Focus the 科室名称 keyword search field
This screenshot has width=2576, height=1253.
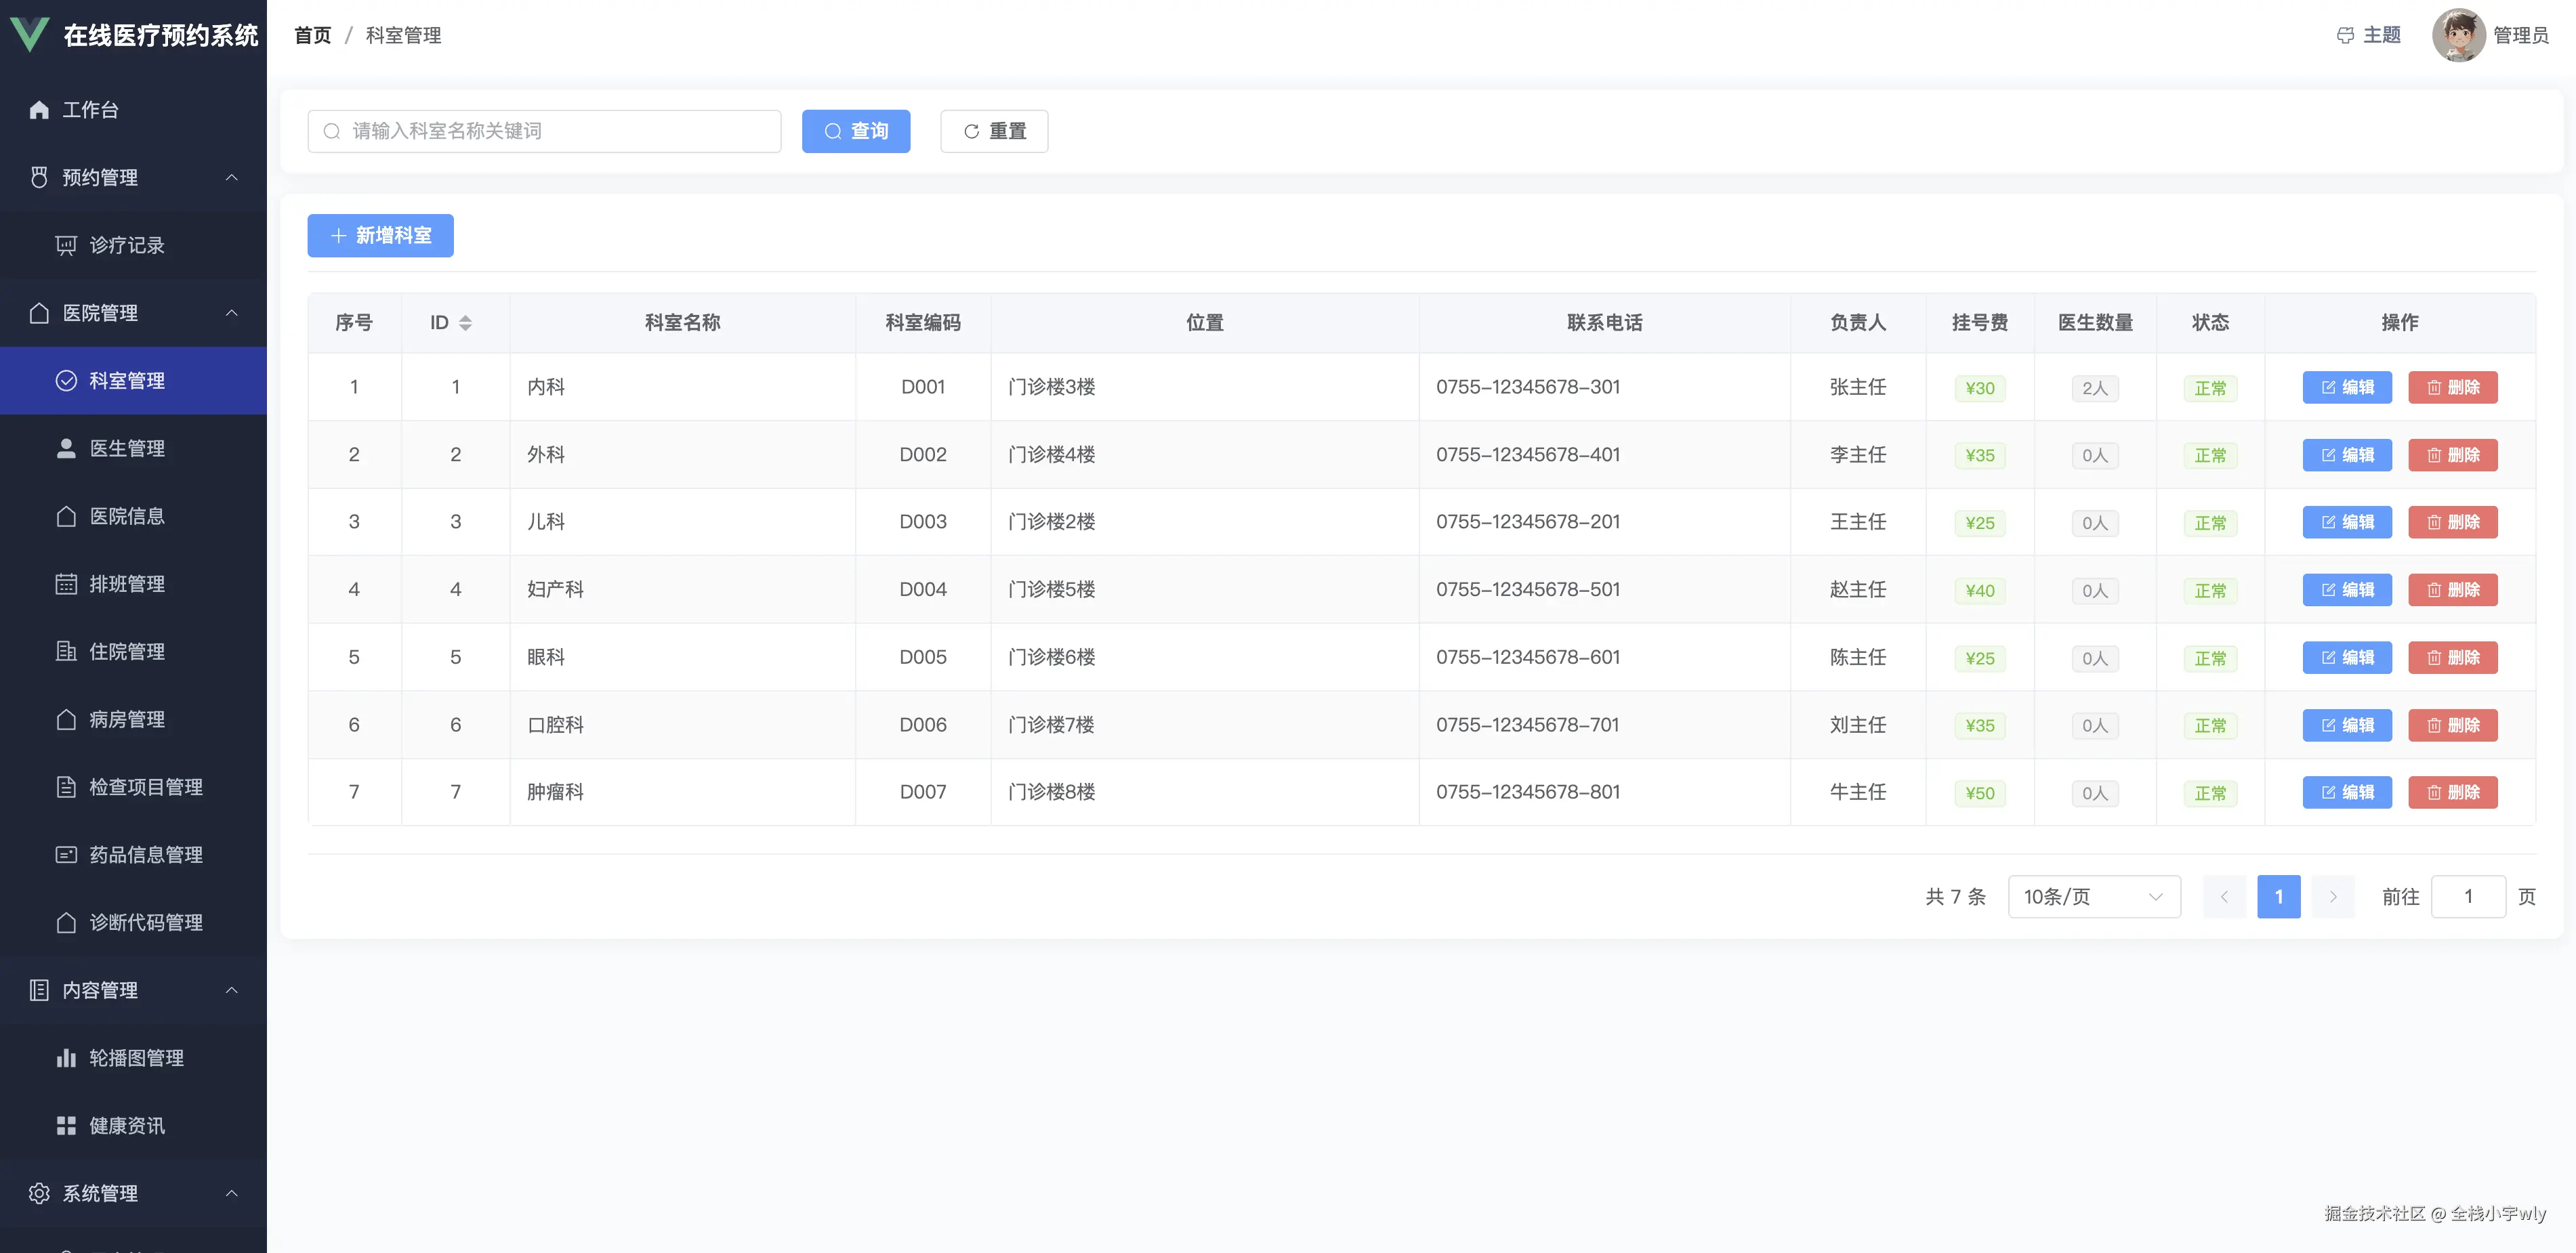click(545, 131)
